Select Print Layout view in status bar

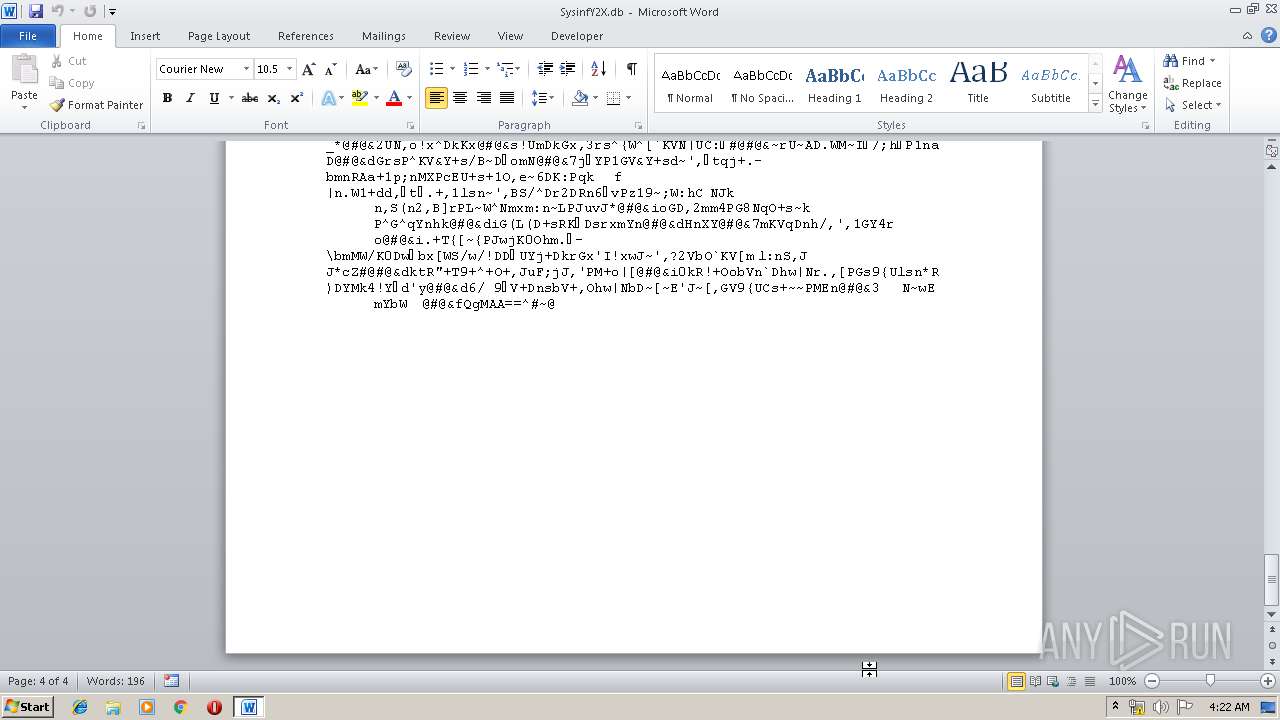click(x=1016, y=681)
